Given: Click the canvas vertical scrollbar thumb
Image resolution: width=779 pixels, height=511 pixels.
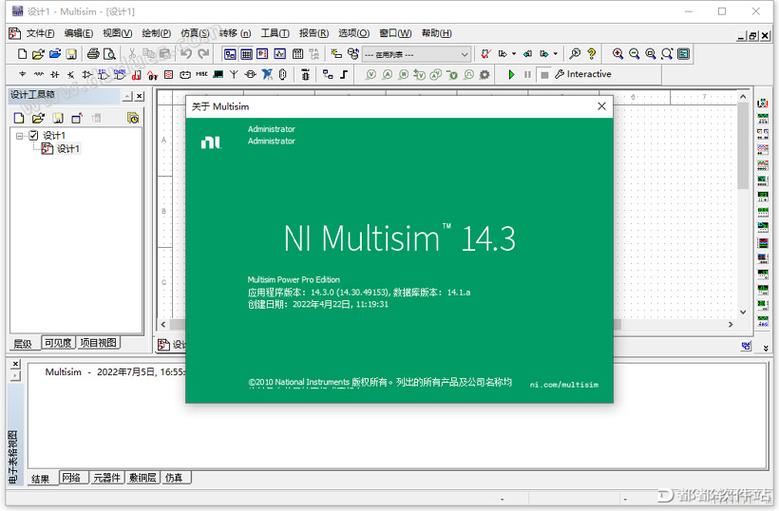Looking at the screenshot, I should tap(743, 146).
